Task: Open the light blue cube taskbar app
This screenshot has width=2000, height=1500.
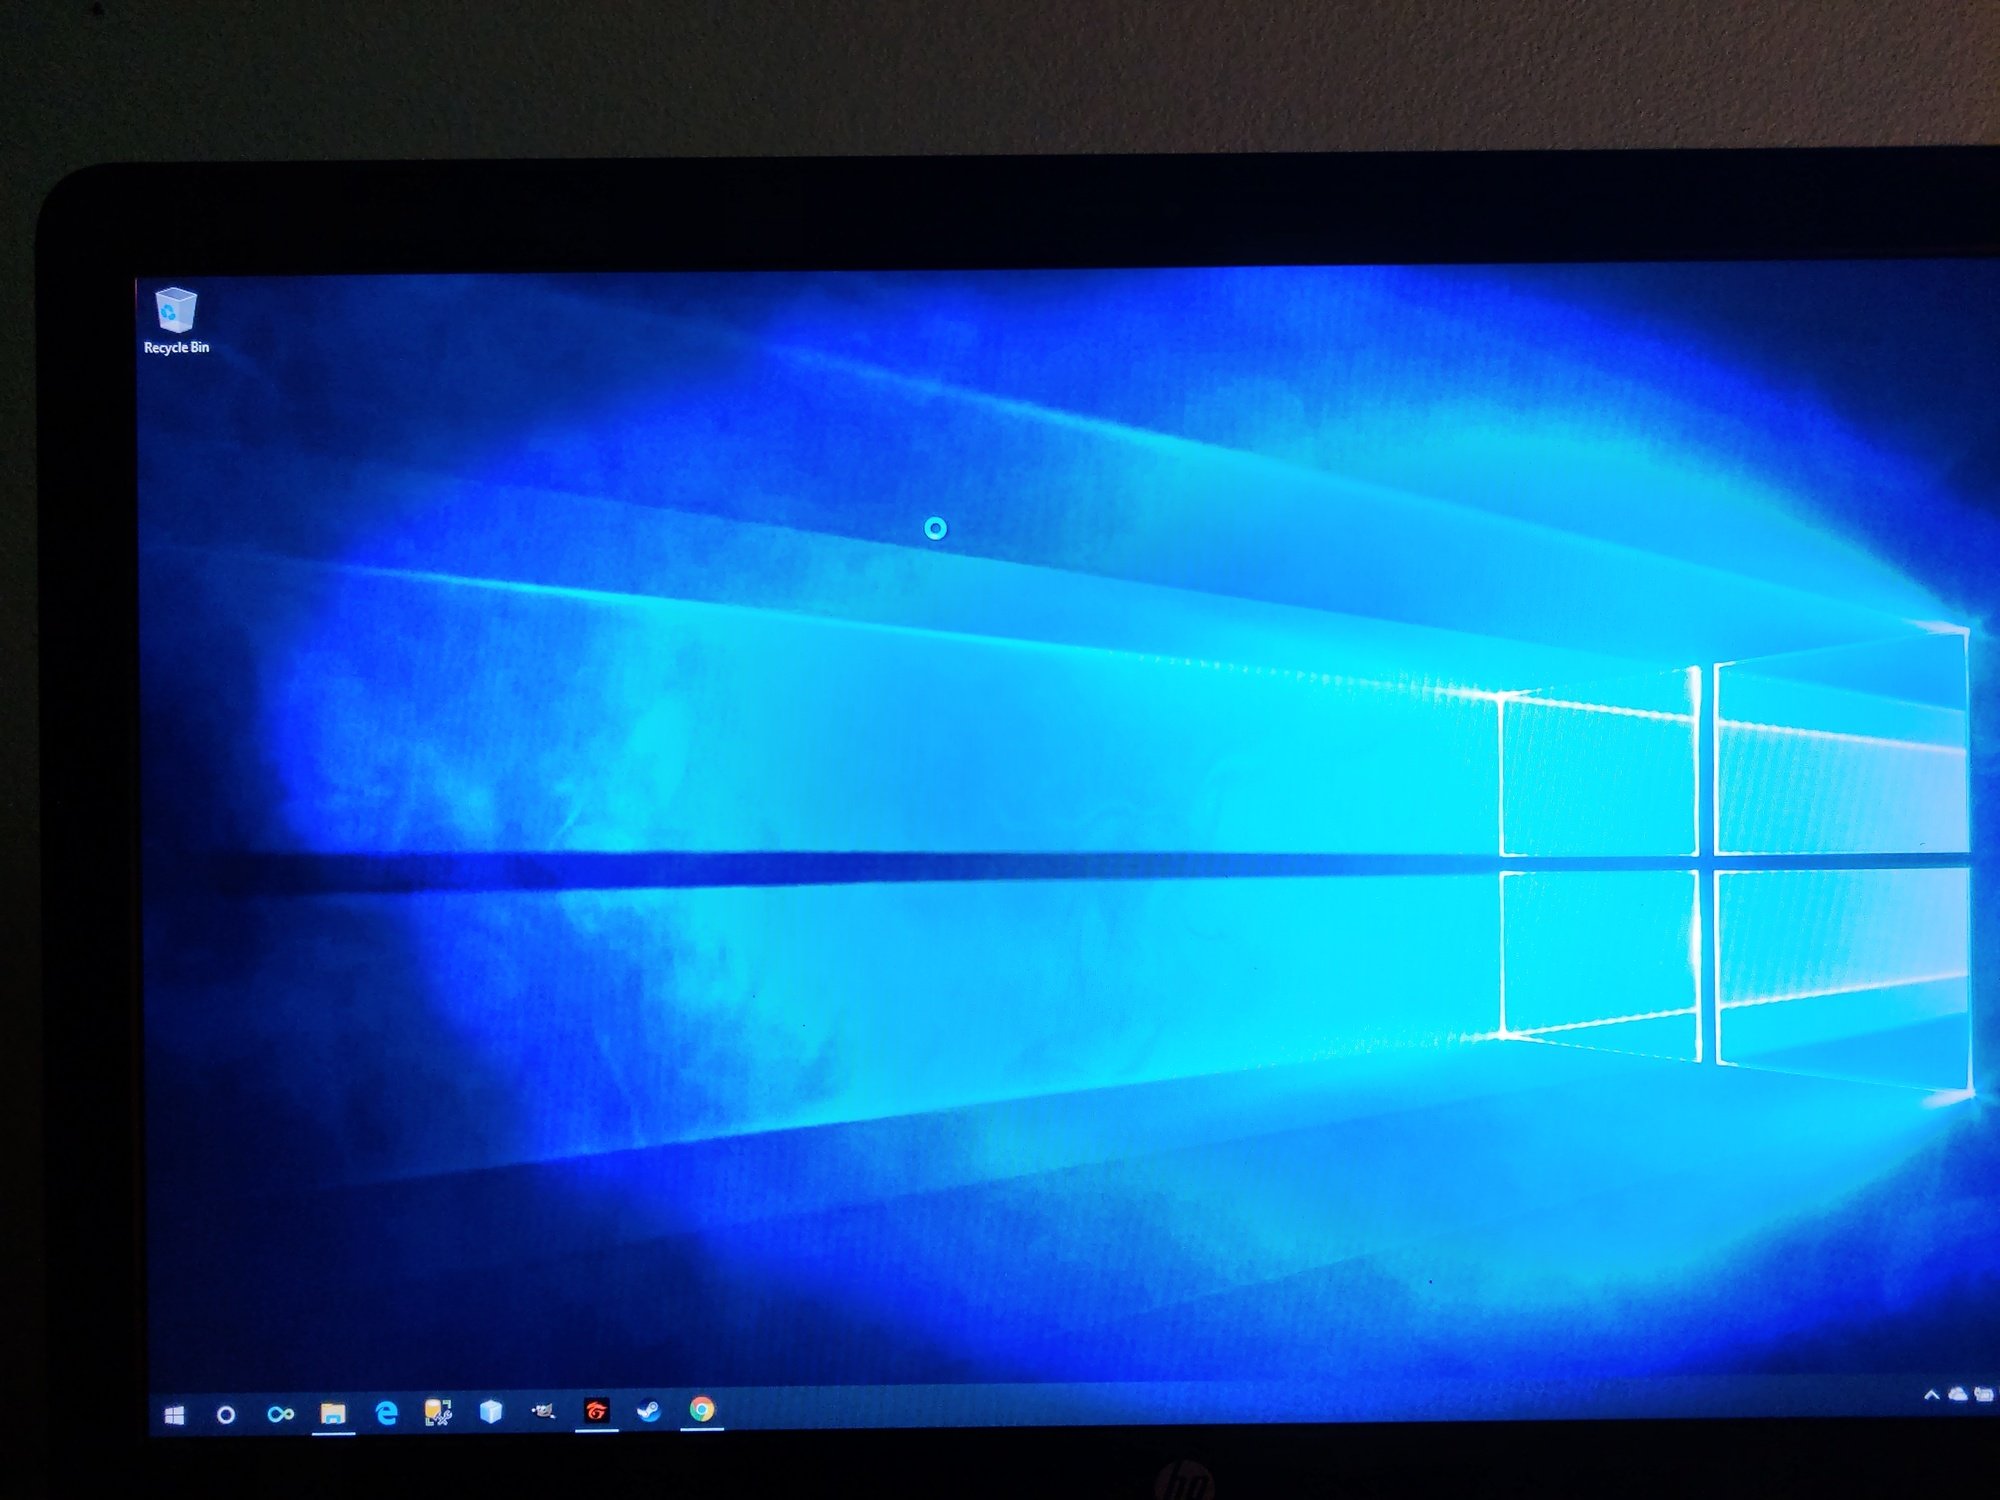Action: [x=491, y=1410]
